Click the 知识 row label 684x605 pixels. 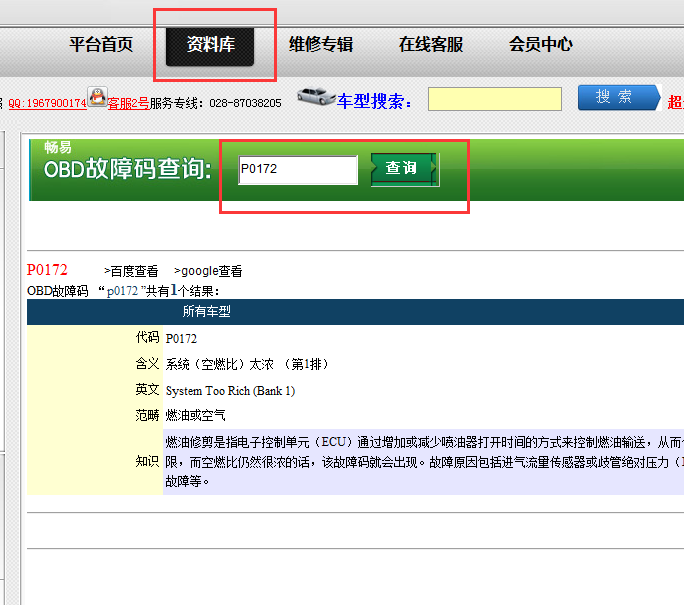point(147,461)
